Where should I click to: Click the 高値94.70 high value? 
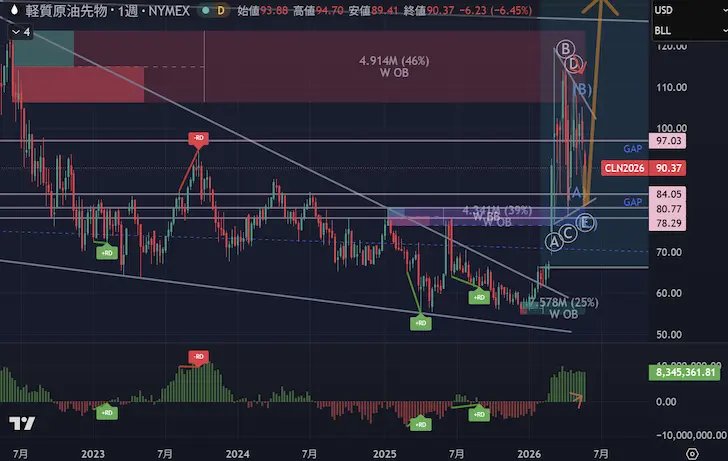318,10
